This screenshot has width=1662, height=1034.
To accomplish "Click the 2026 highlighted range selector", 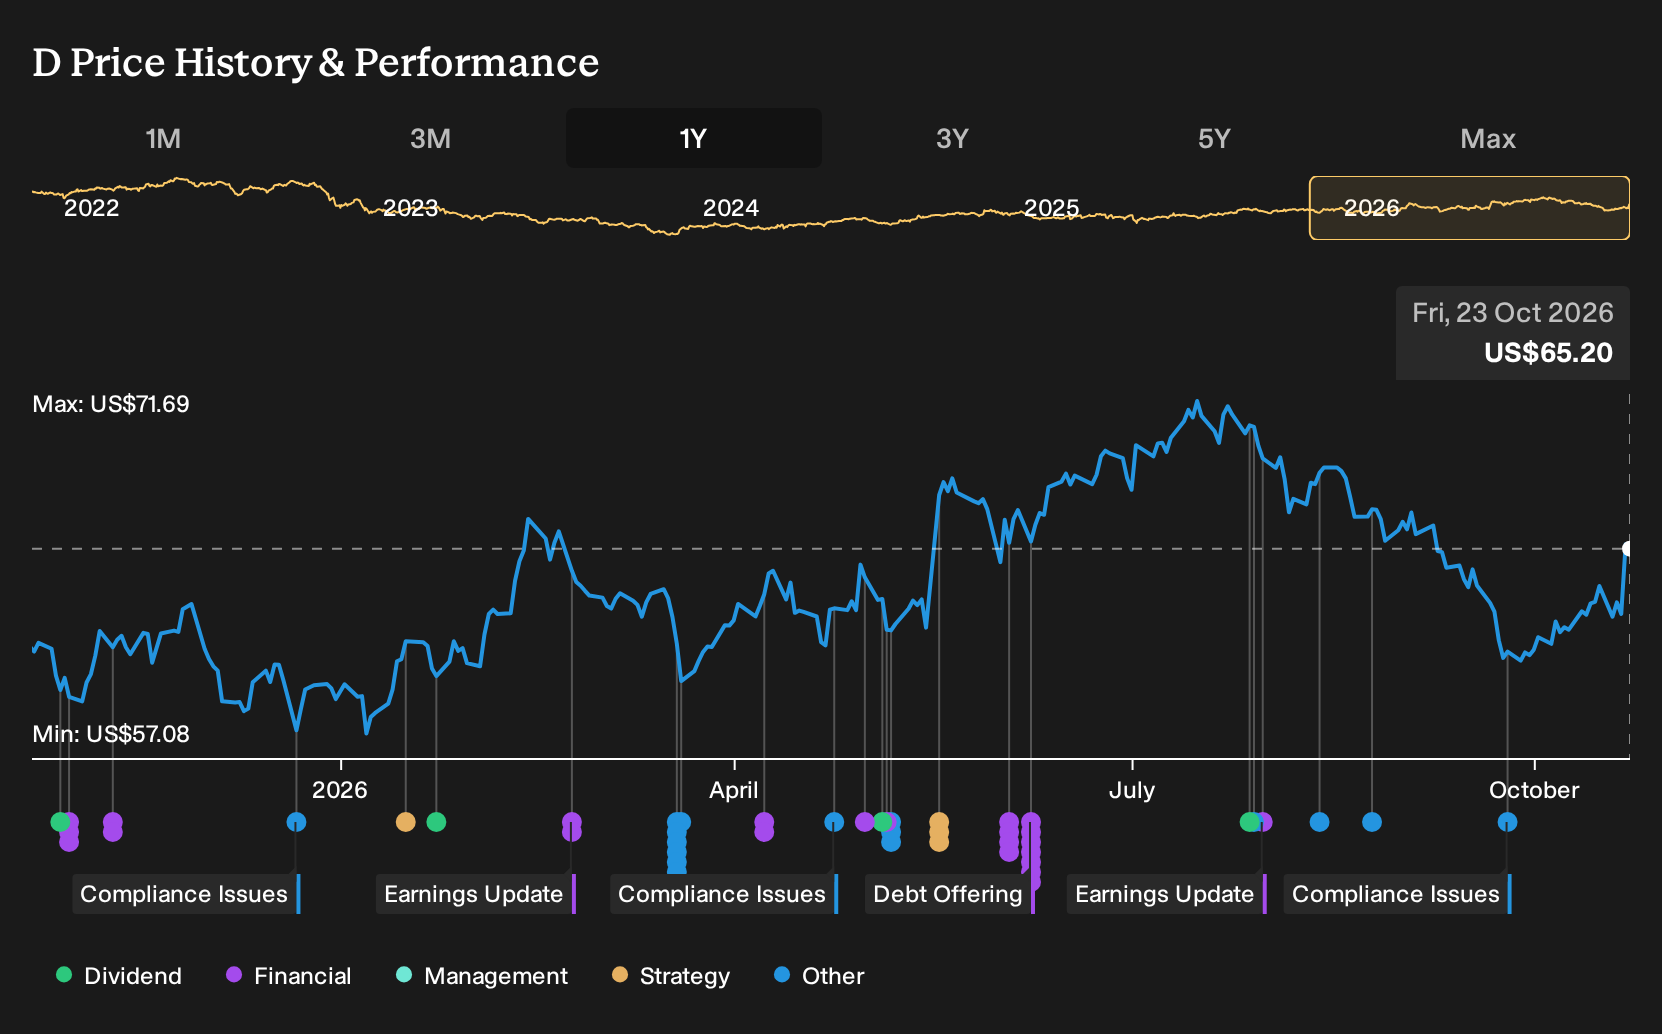I will pyautogui.click(x=1469, y=208).
